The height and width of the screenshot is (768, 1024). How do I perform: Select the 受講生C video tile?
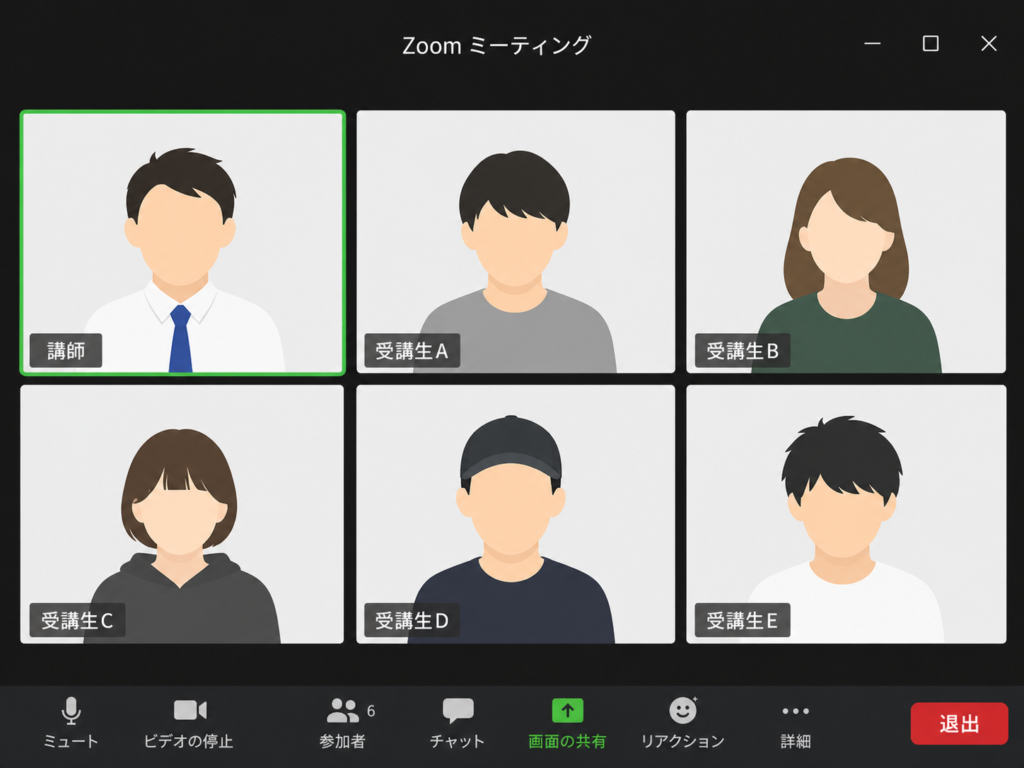coord(182,514)
